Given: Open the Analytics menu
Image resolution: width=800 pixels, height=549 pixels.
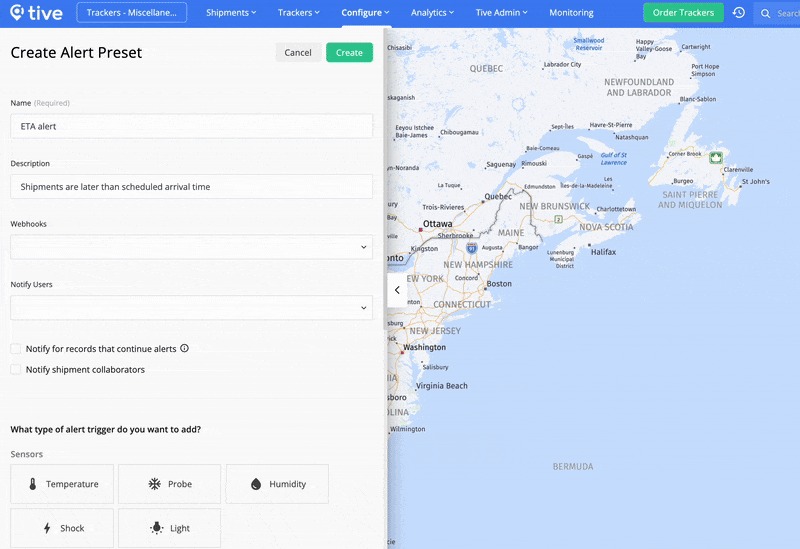Looking at the screenshot, I should 432,13.
